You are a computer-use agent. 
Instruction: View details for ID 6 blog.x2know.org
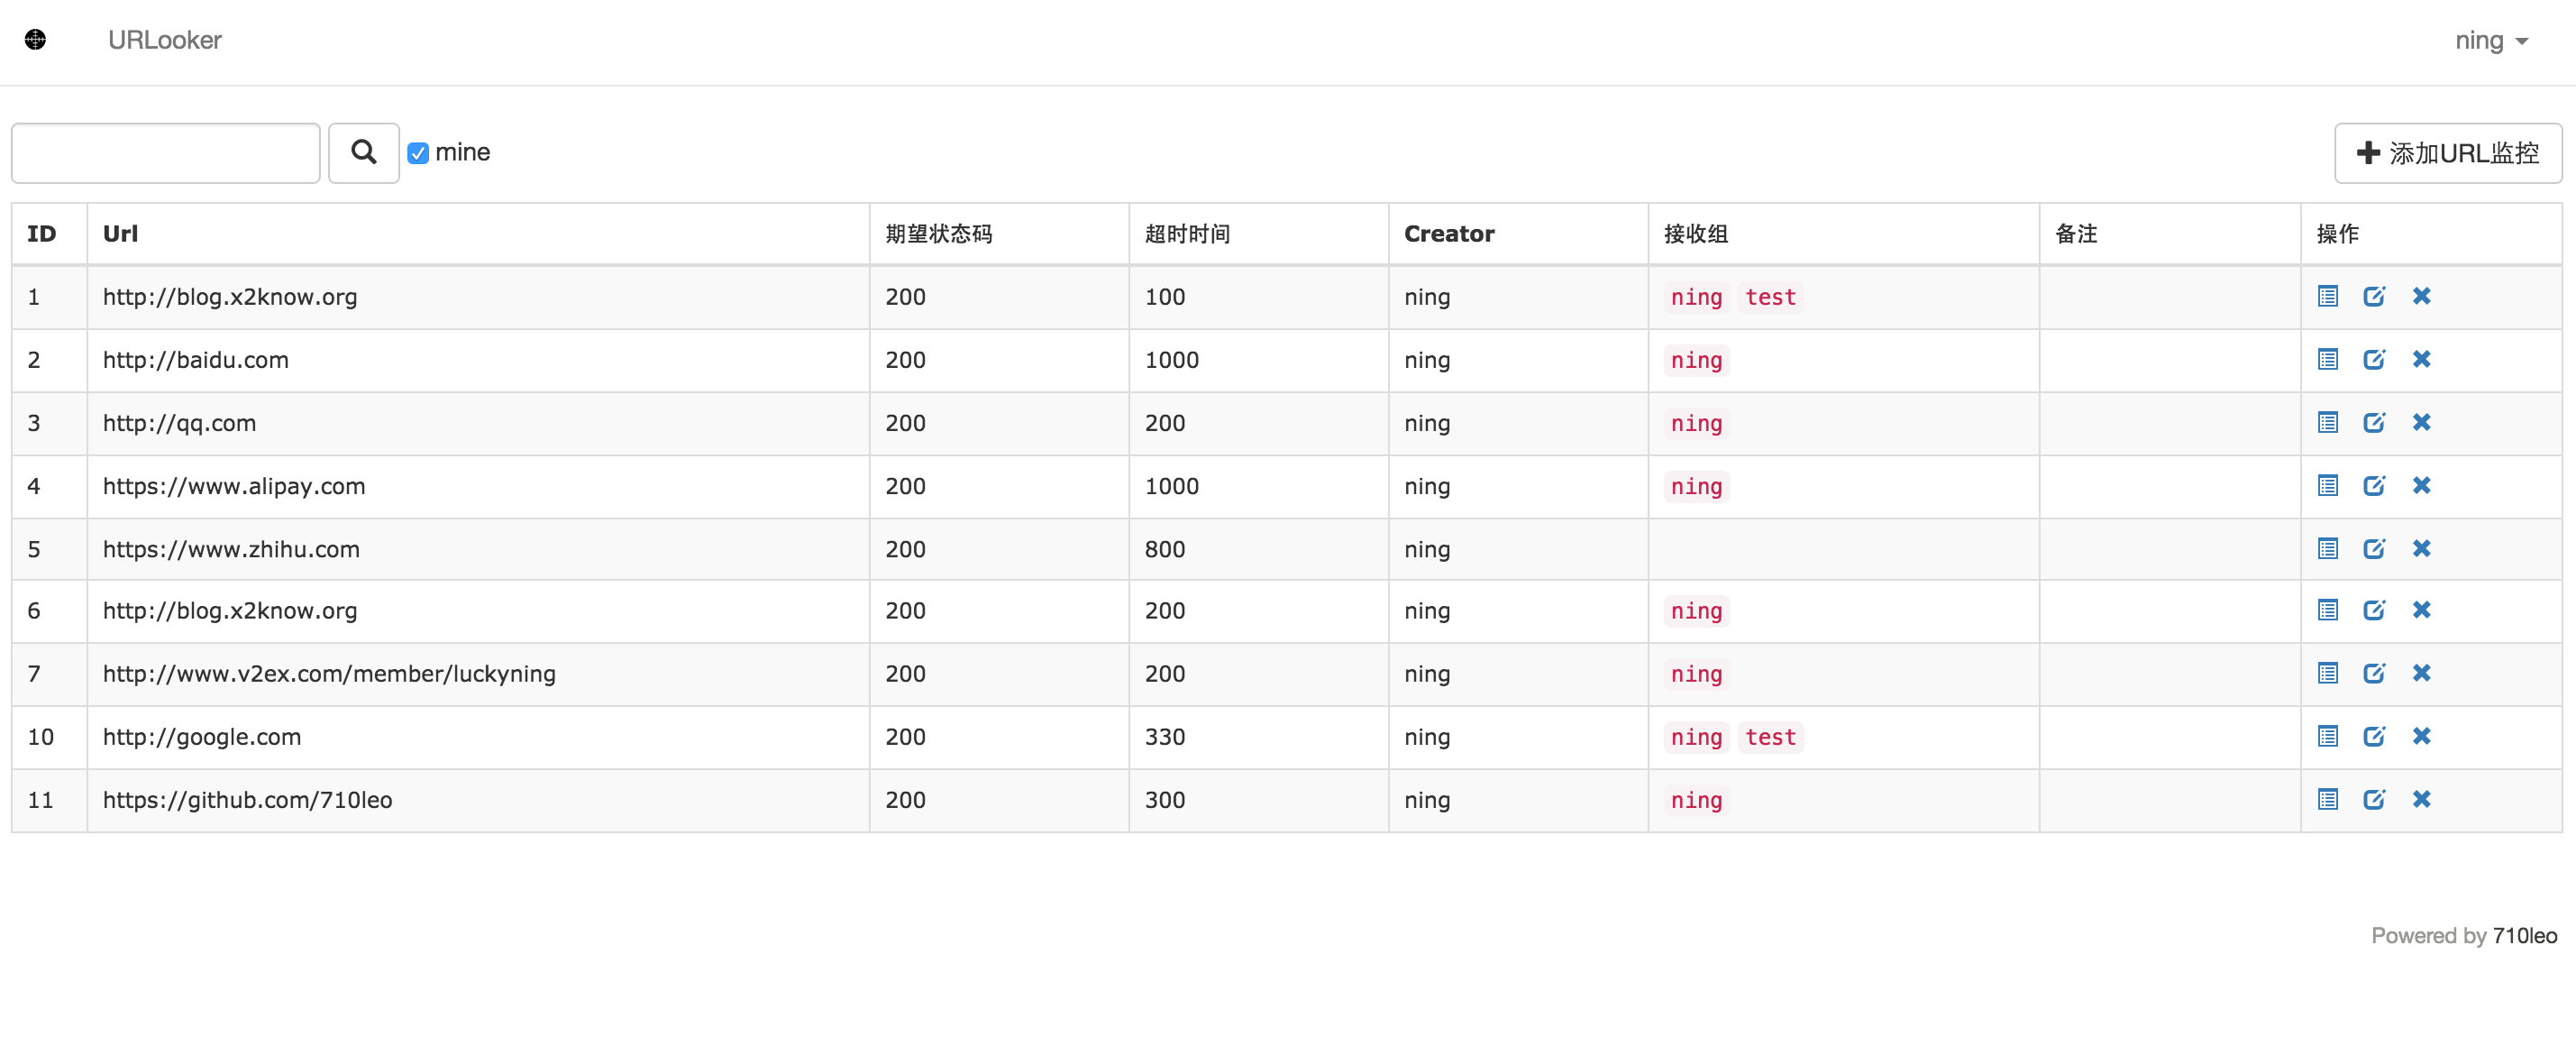(x=2328, y=610)
